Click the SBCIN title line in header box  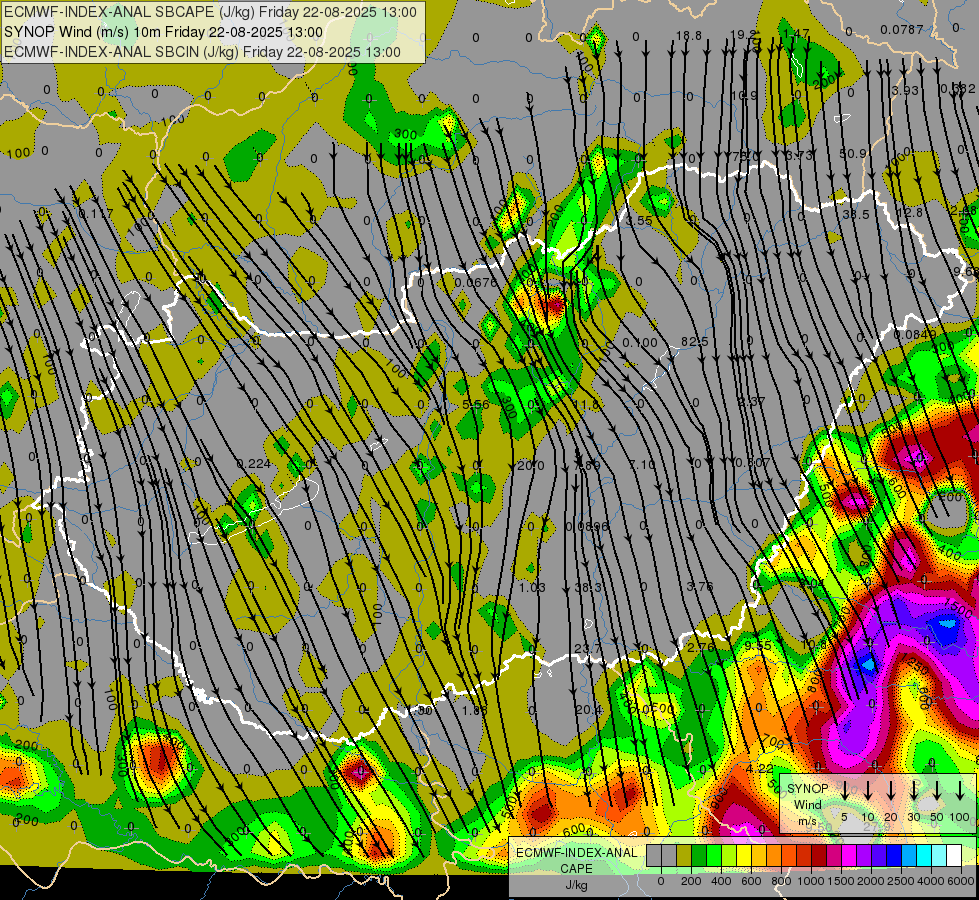tap(202, 52)
